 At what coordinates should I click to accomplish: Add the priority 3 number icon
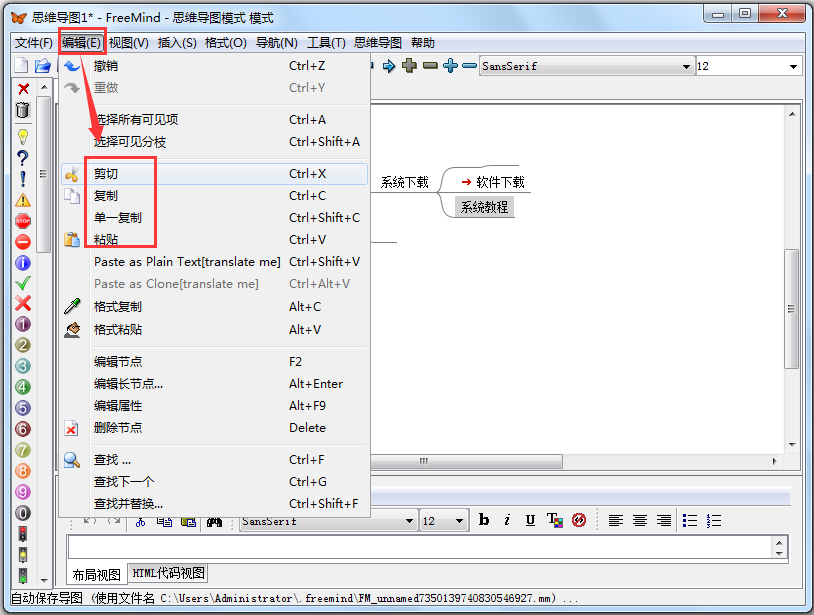23,366
